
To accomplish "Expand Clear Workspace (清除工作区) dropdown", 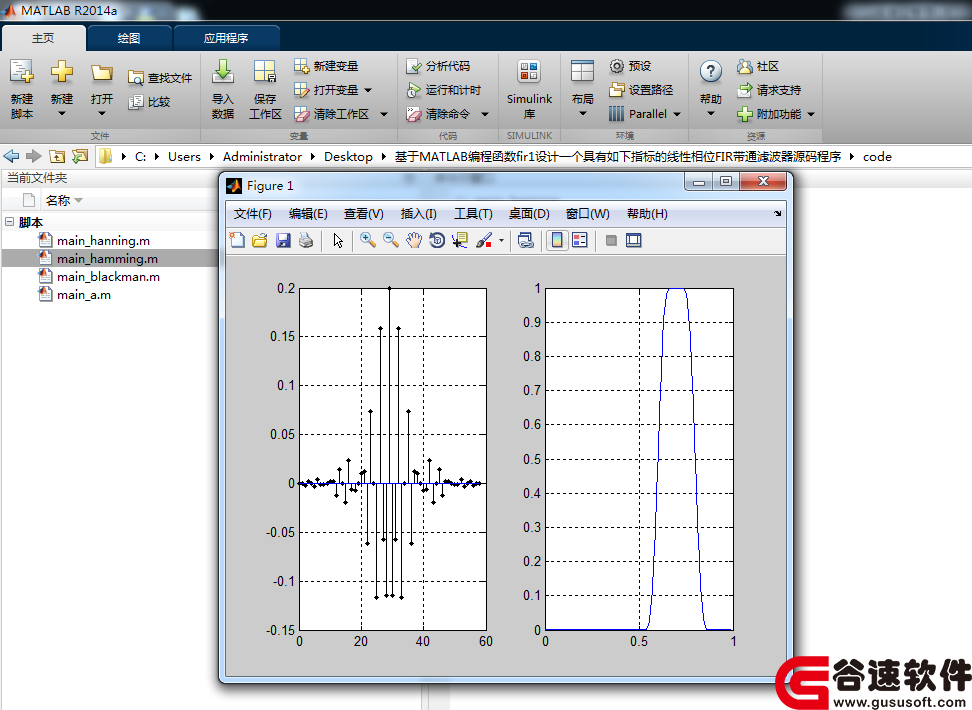I will 384,114.
